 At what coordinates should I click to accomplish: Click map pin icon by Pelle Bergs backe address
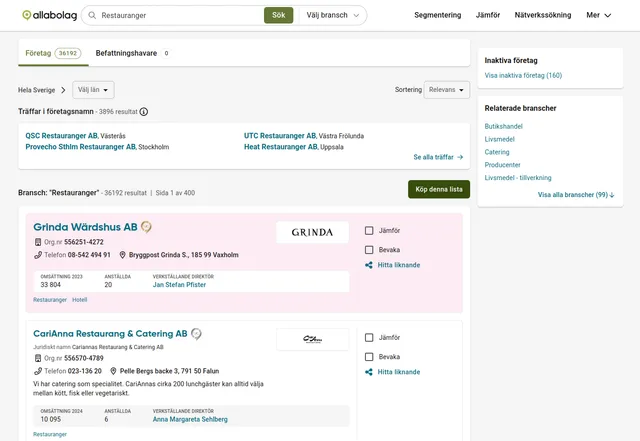tap(113, 371)
